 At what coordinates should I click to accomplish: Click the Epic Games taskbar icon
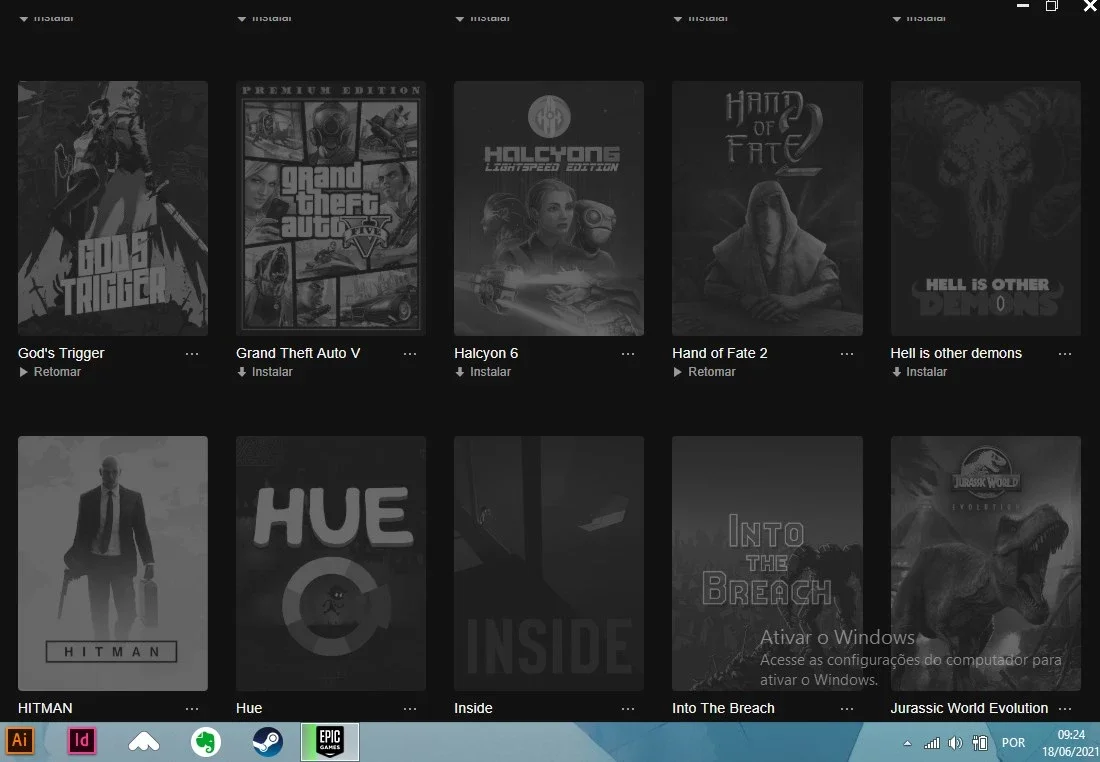330,742
